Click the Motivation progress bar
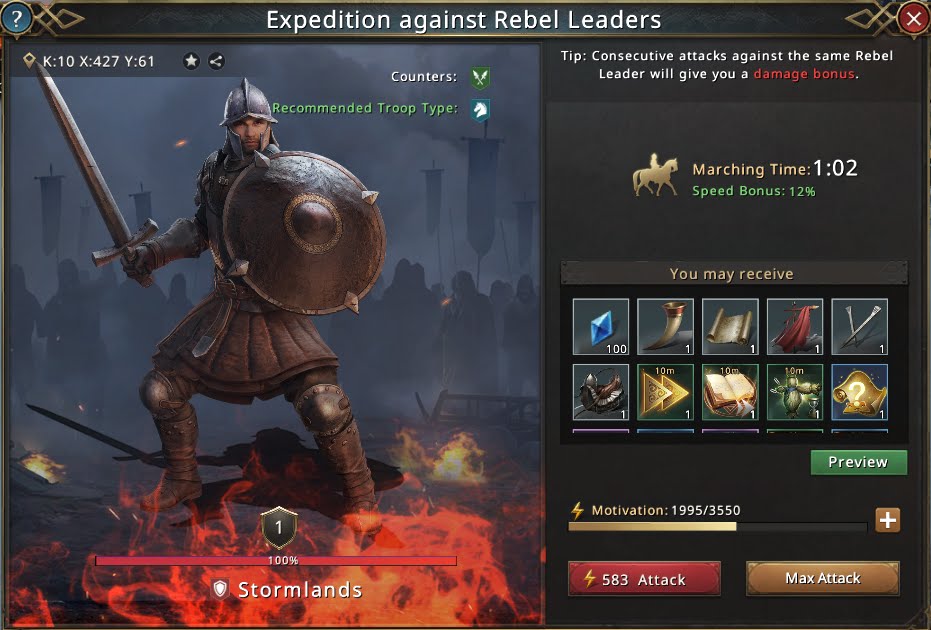The image size is (931, 630). click(x=718, y=526)
